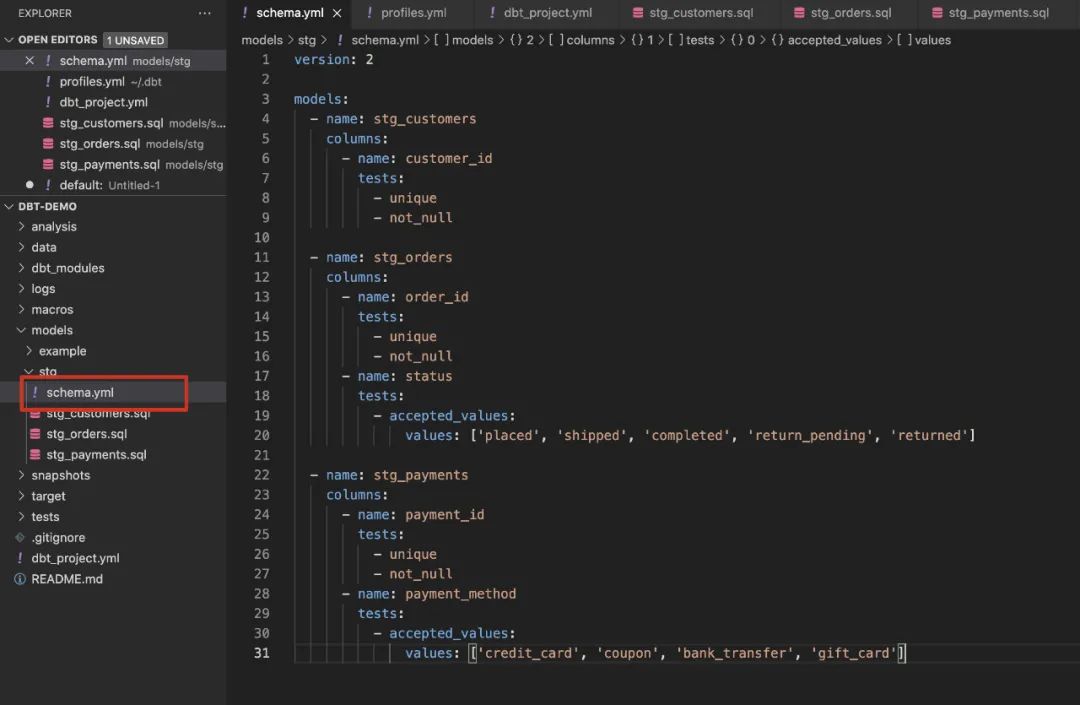Select profiles.yml in Open Editors list

[113, 81]
